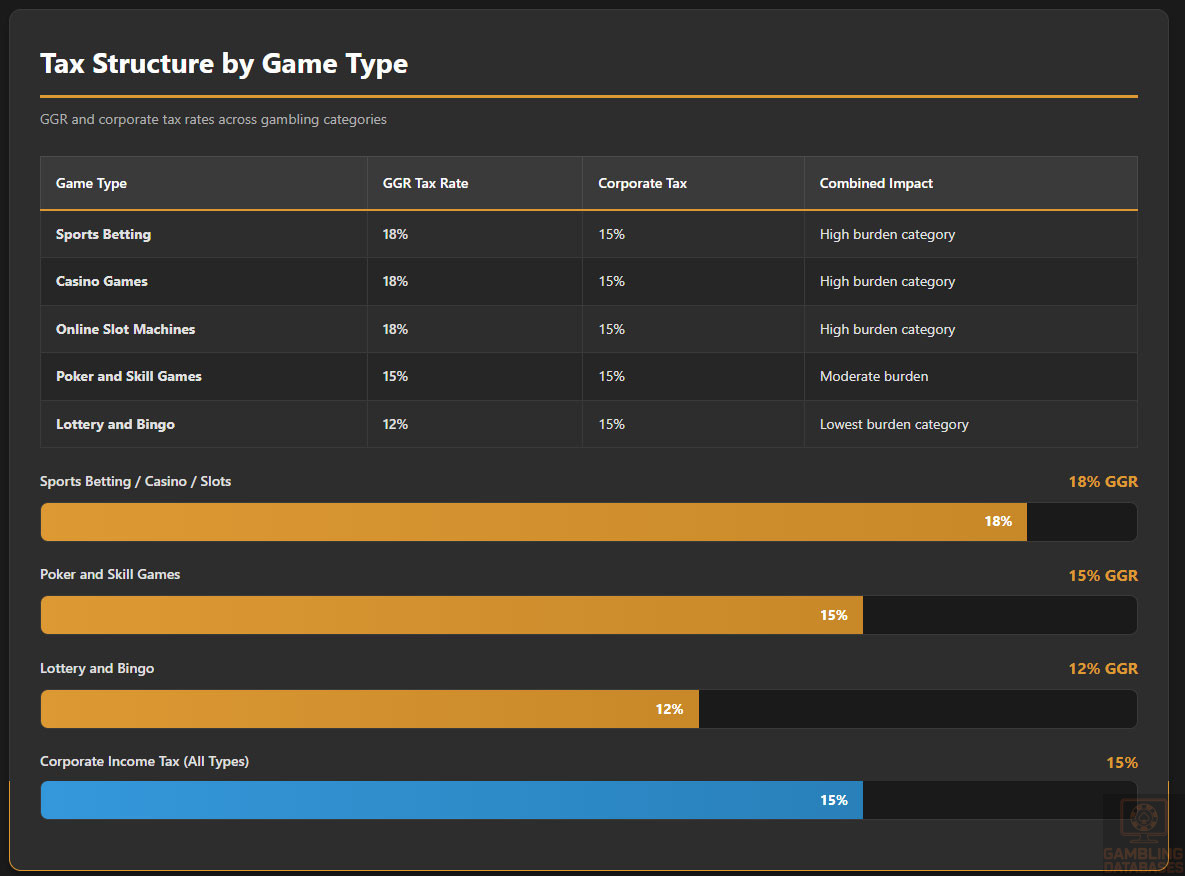Click the Sports Betting / Casino / Slots label
This screenshot has height=876, width=1185.
click(x=135, y=481)
